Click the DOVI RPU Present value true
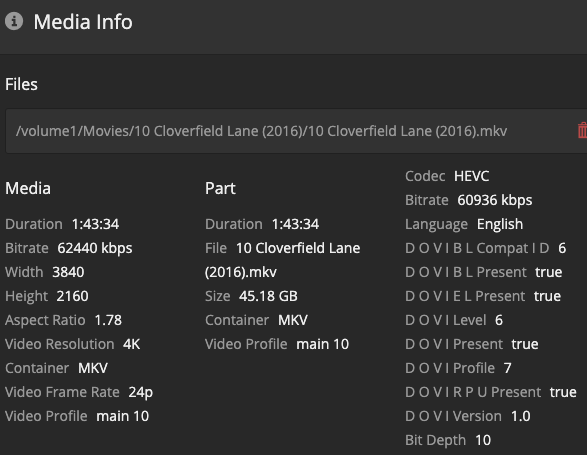 coord(563,392)
